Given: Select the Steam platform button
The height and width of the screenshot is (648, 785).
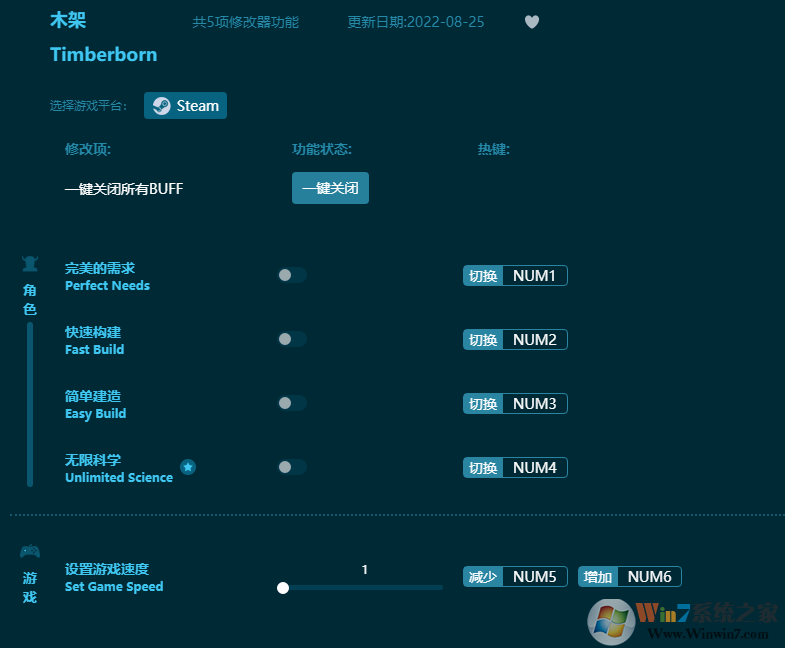Looking at the screenshot, I should [x=185, y=106].
